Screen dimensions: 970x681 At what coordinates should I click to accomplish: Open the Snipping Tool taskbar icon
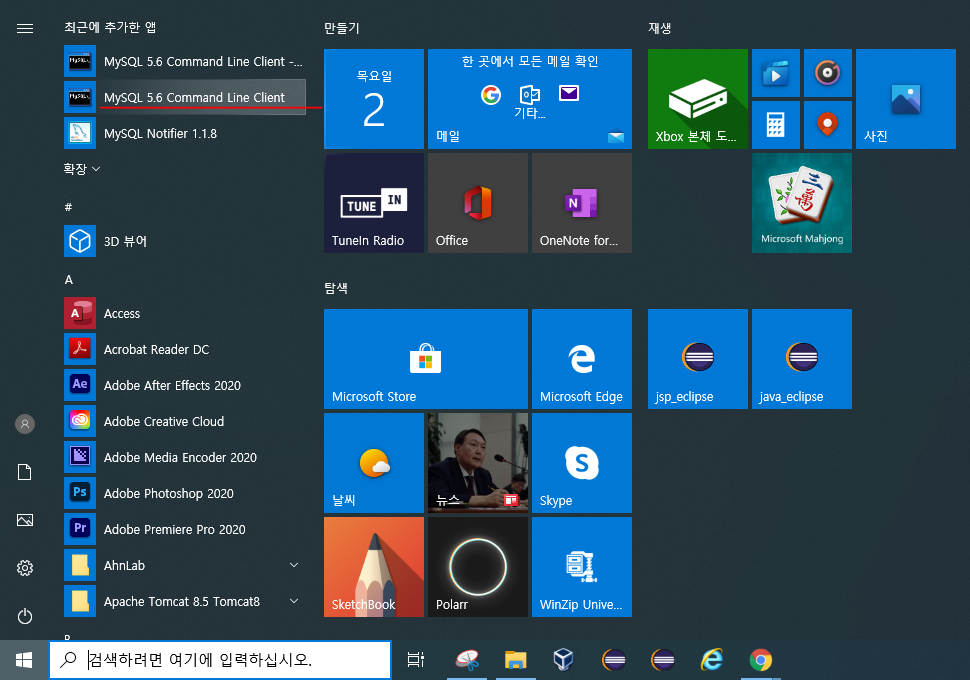[467, 660]
